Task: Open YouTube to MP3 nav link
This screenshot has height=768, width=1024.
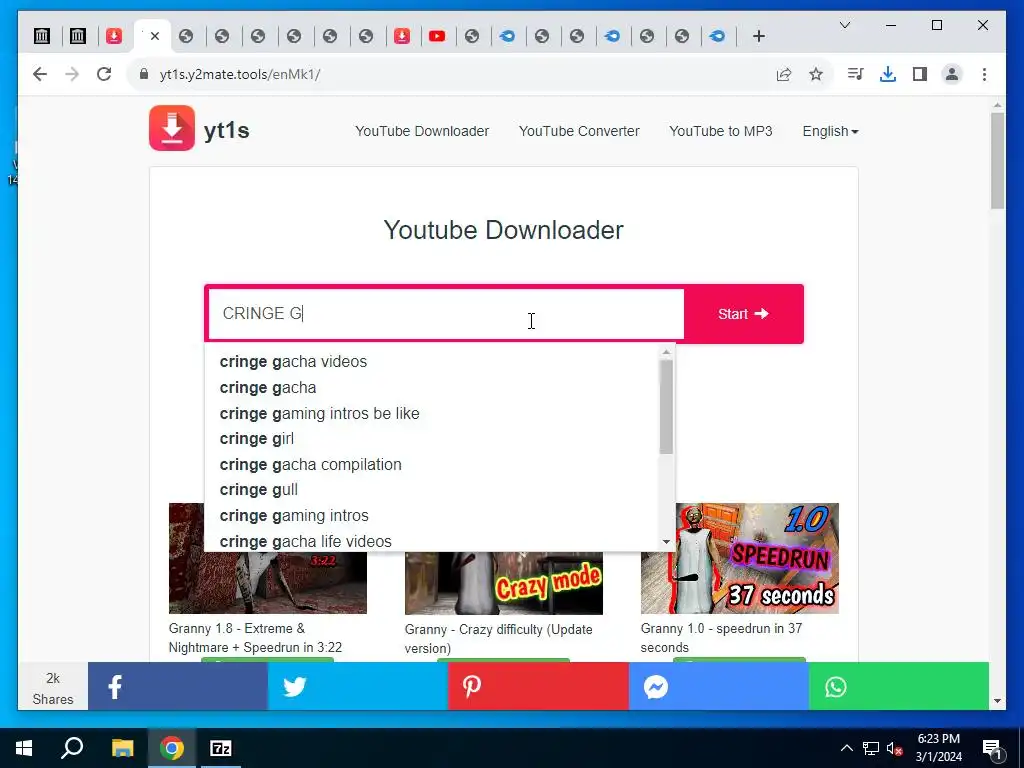Action: pyautogui.click(x=721, y=131)
